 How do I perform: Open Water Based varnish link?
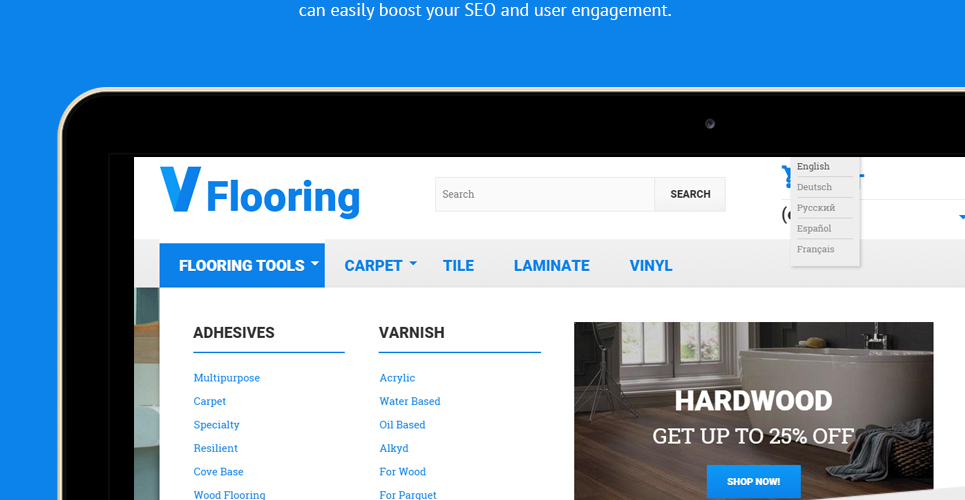coord(410,401)
